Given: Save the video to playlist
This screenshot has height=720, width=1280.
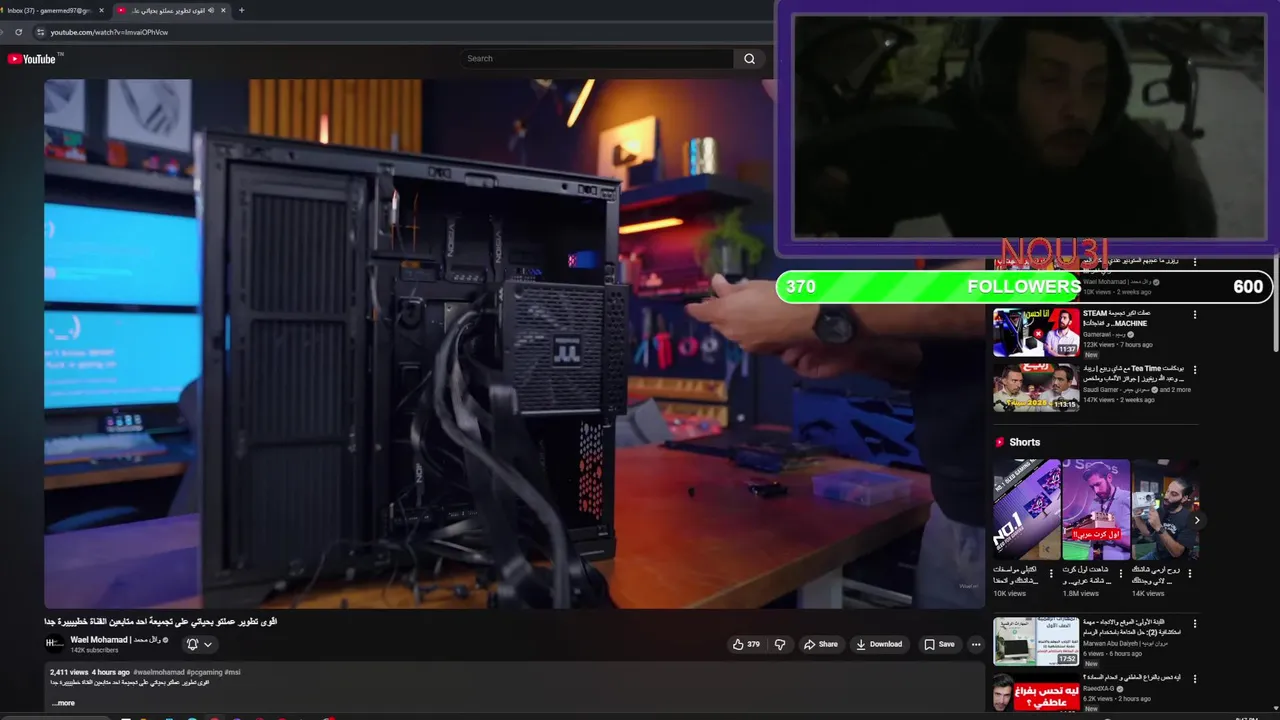Looking at the screenshot, I should tap(939, 644).
